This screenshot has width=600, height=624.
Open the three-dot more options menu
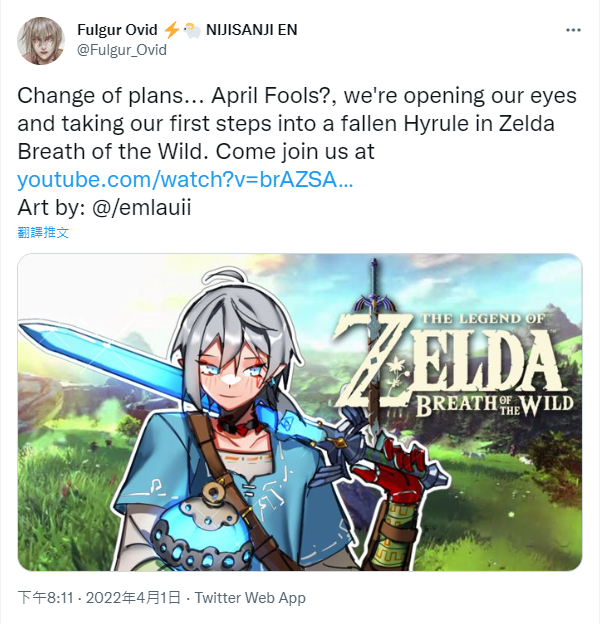pyautogui.click(x=573, y=30)
